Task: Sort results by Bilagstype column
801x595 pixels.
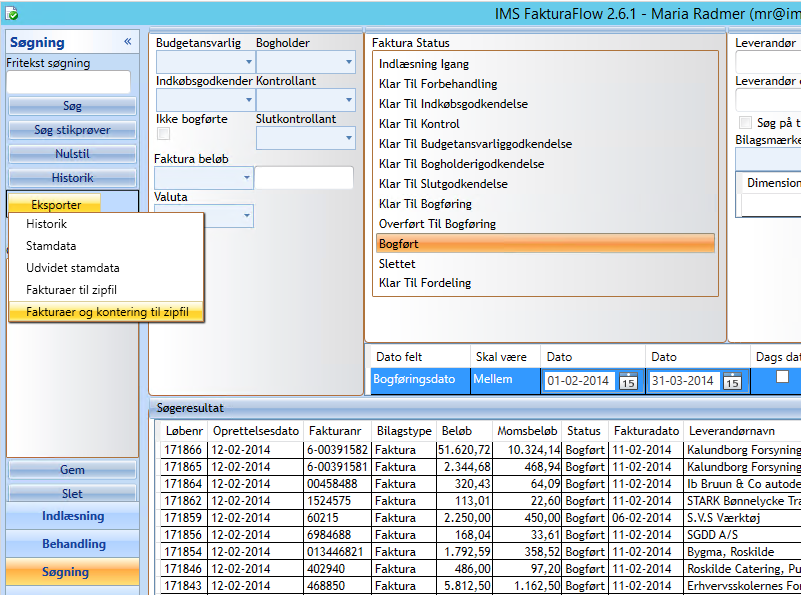Action: pos(404,431)
